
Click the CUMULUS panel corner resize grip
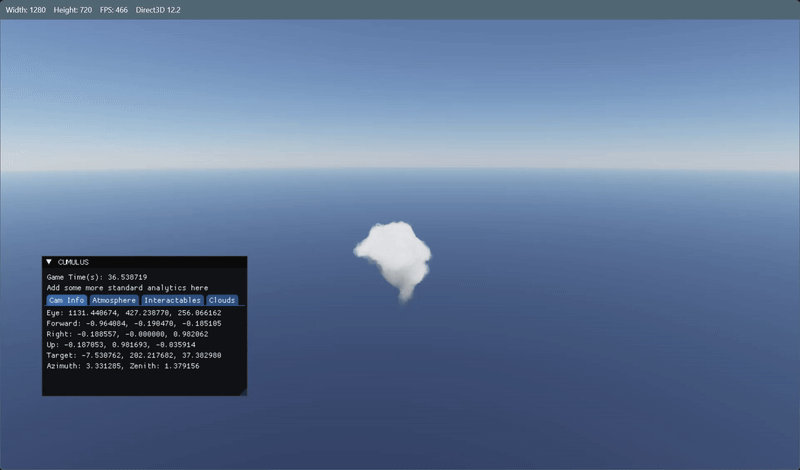pyautogui.click(x=243, y=392)
